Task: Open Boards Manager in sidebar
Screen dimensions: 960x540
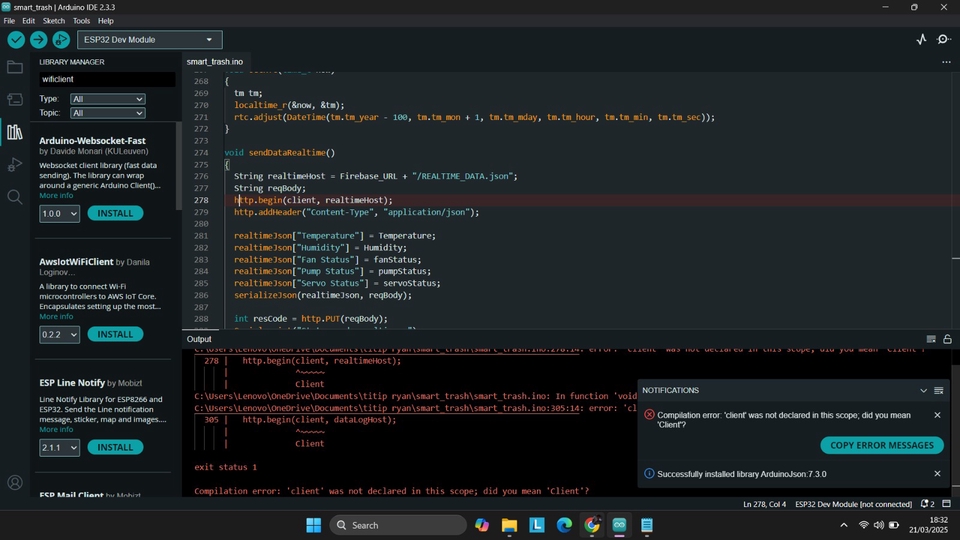Action: tap(15, 99)
